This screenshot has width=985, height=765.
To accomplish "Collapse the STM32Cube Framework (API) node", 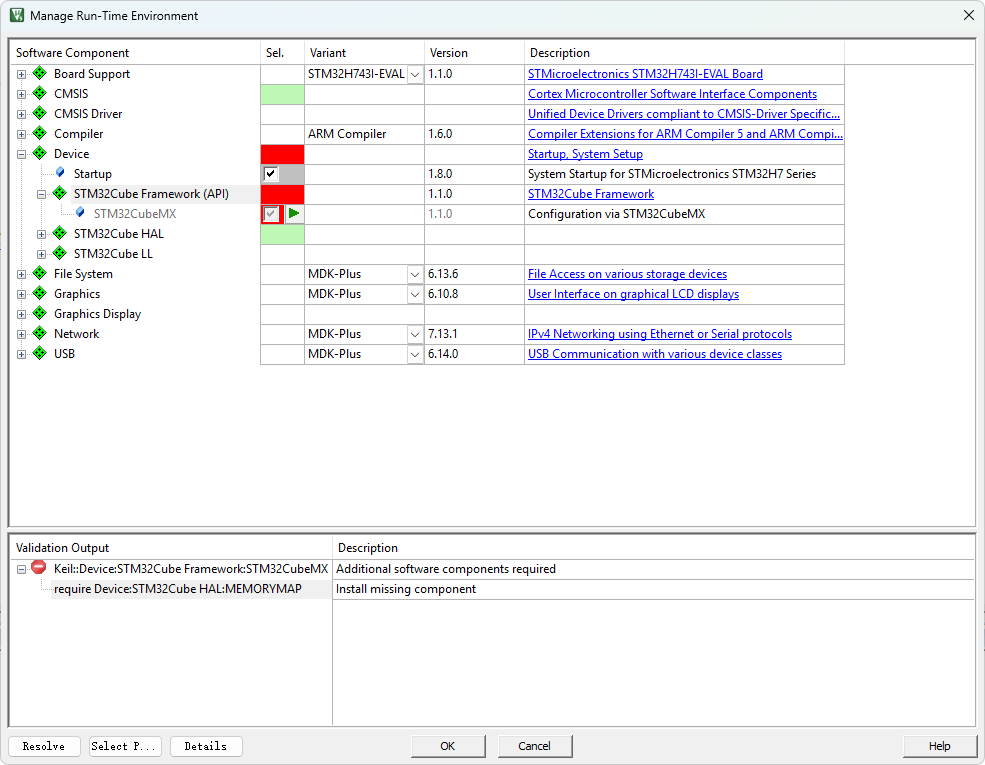I will [x=41, y=194].
